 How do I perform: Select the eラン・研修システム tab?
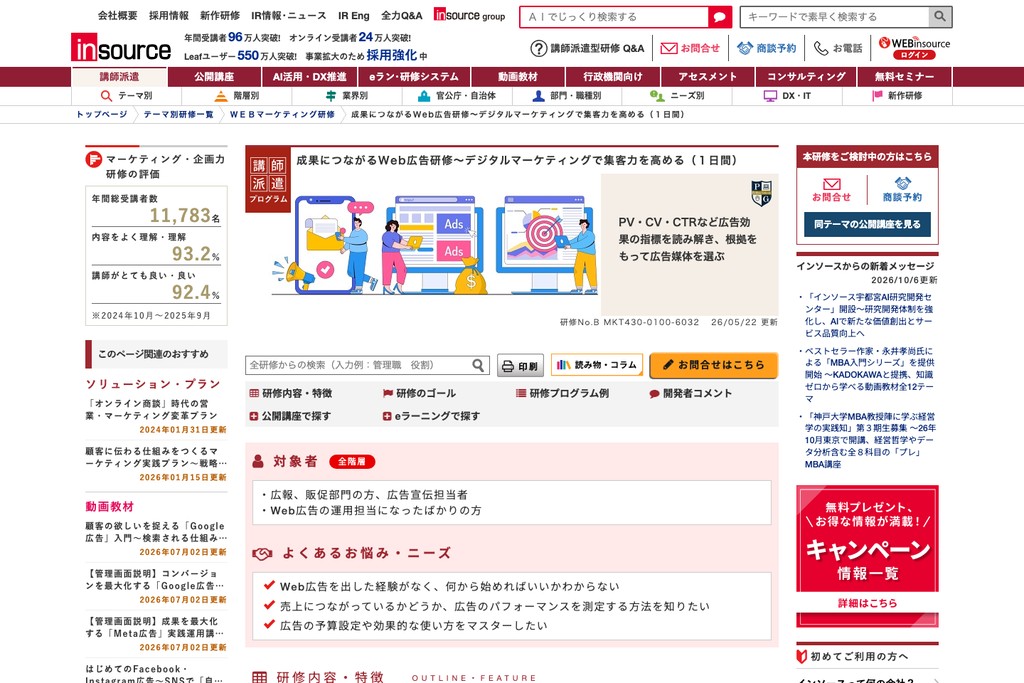coord(414,77)
